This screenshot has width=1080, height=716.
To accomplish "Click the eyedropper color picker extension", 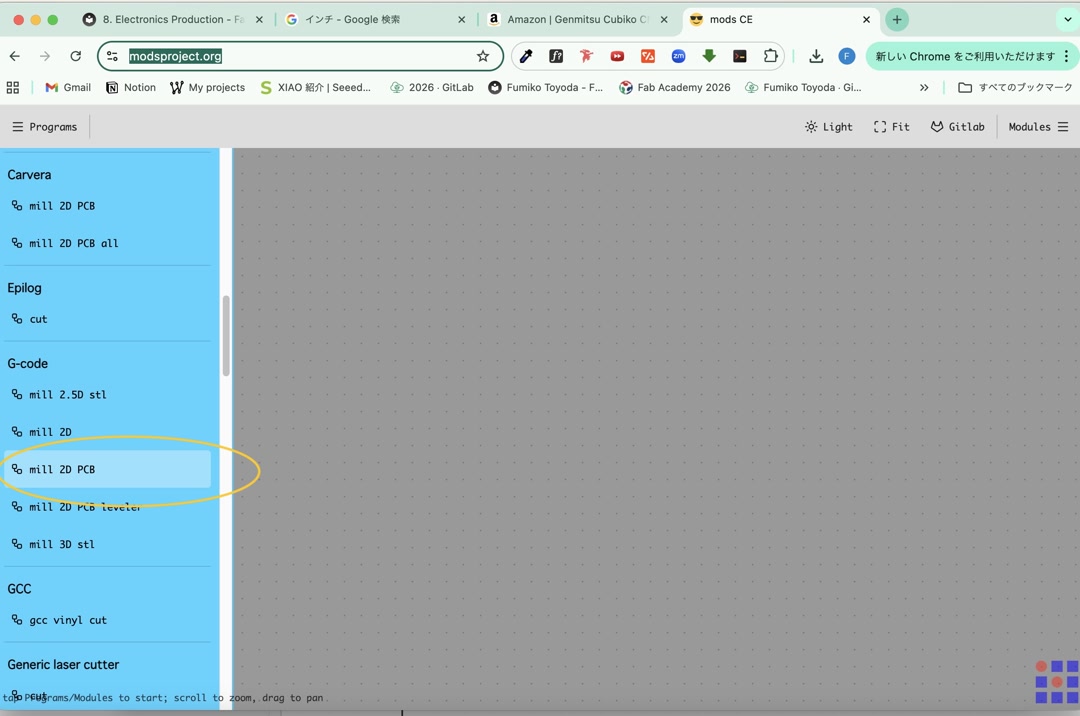I will click(x=526, y=56).
